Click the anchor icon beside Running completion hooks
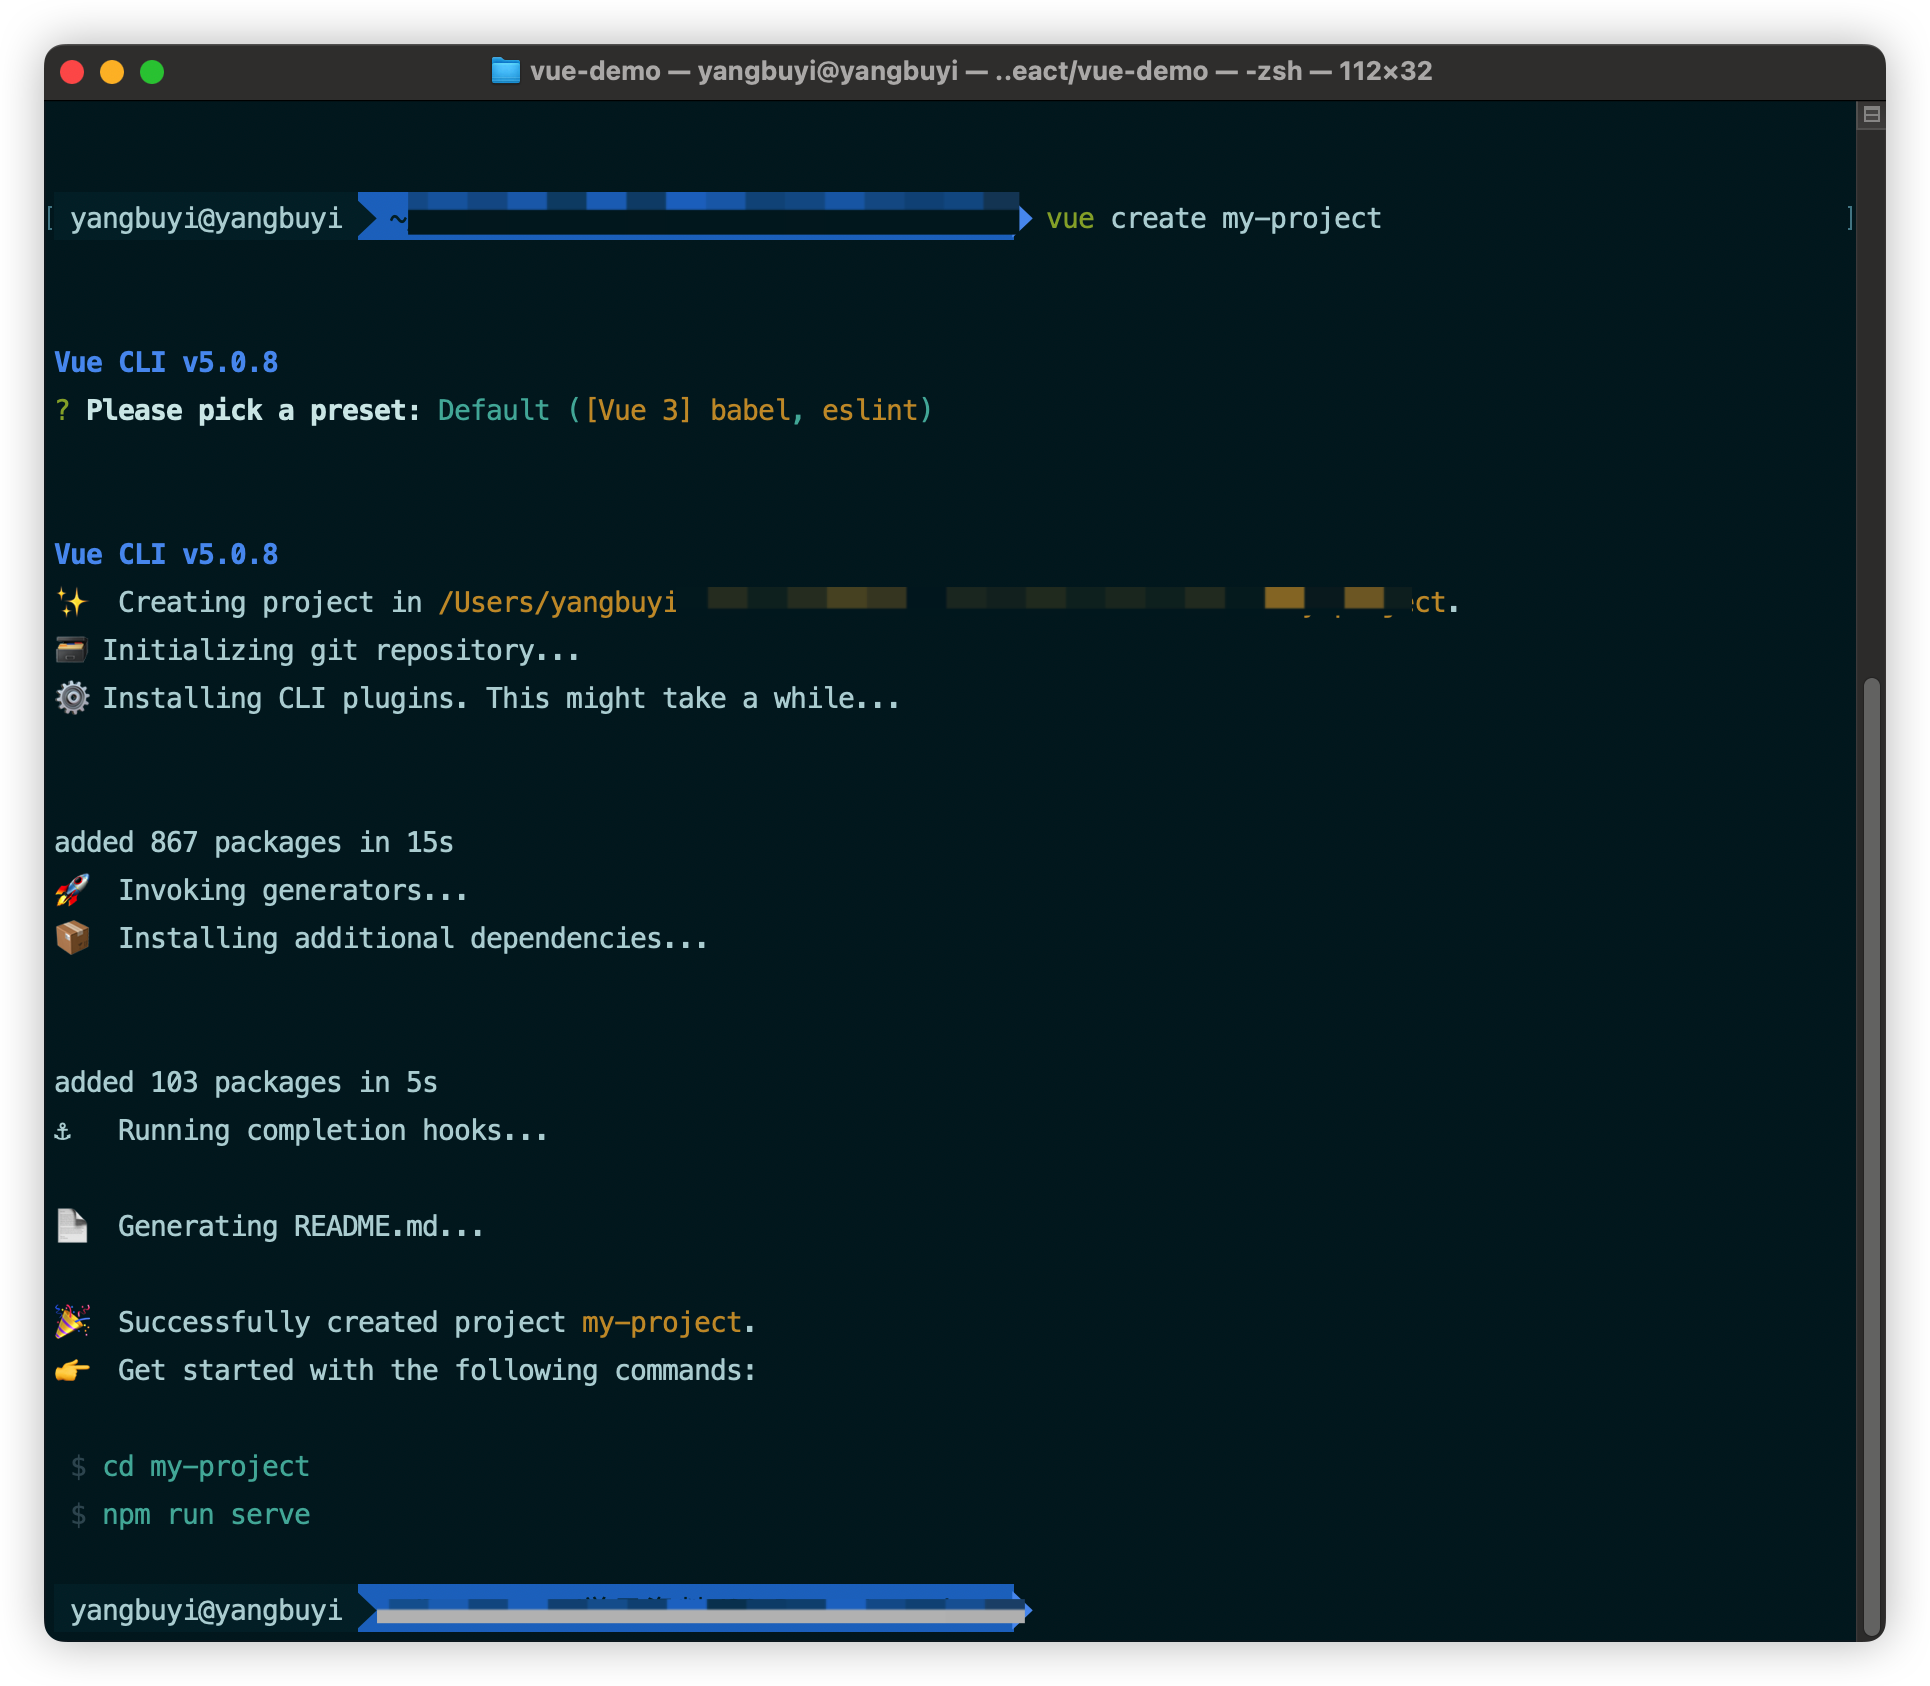The image size is (1930, 1686). click(63, 1131)
